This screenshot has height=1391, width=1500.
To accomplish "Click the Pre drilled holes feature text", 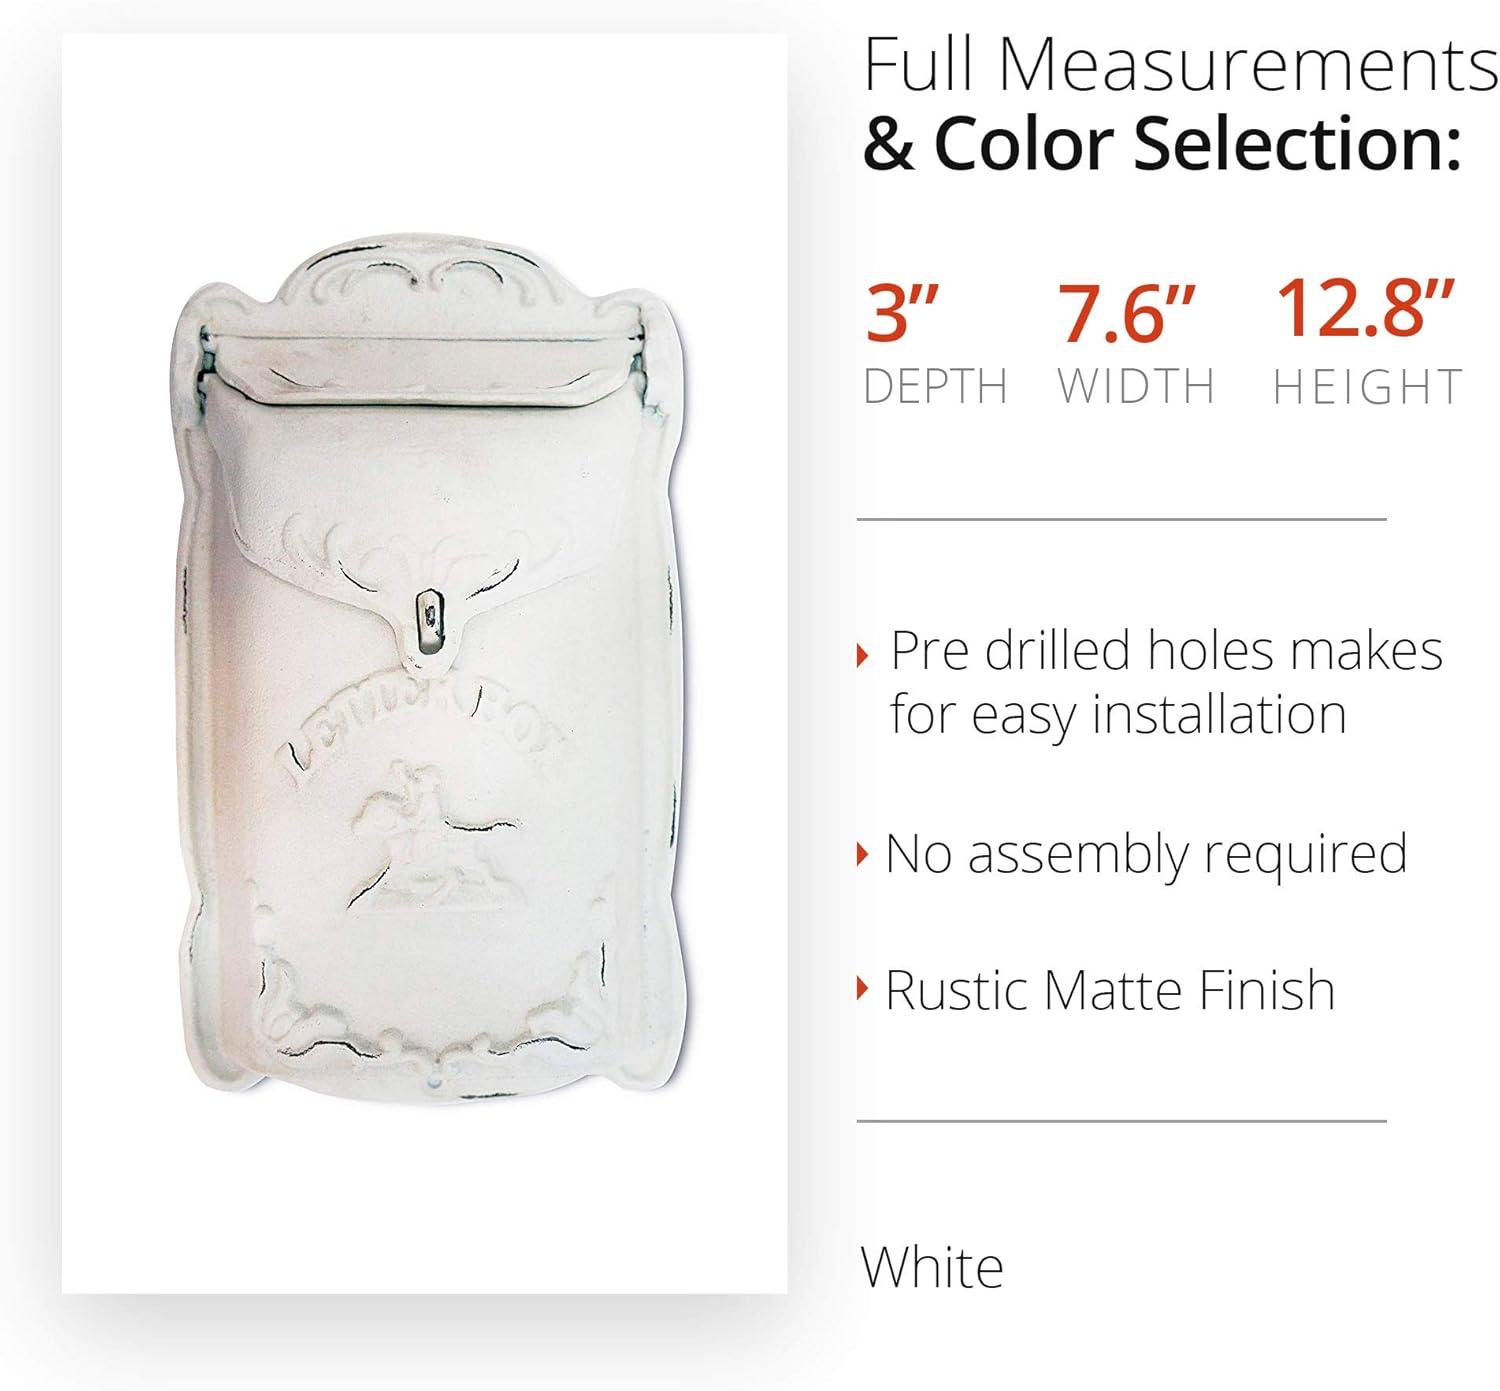I will tap(1166, 683).
